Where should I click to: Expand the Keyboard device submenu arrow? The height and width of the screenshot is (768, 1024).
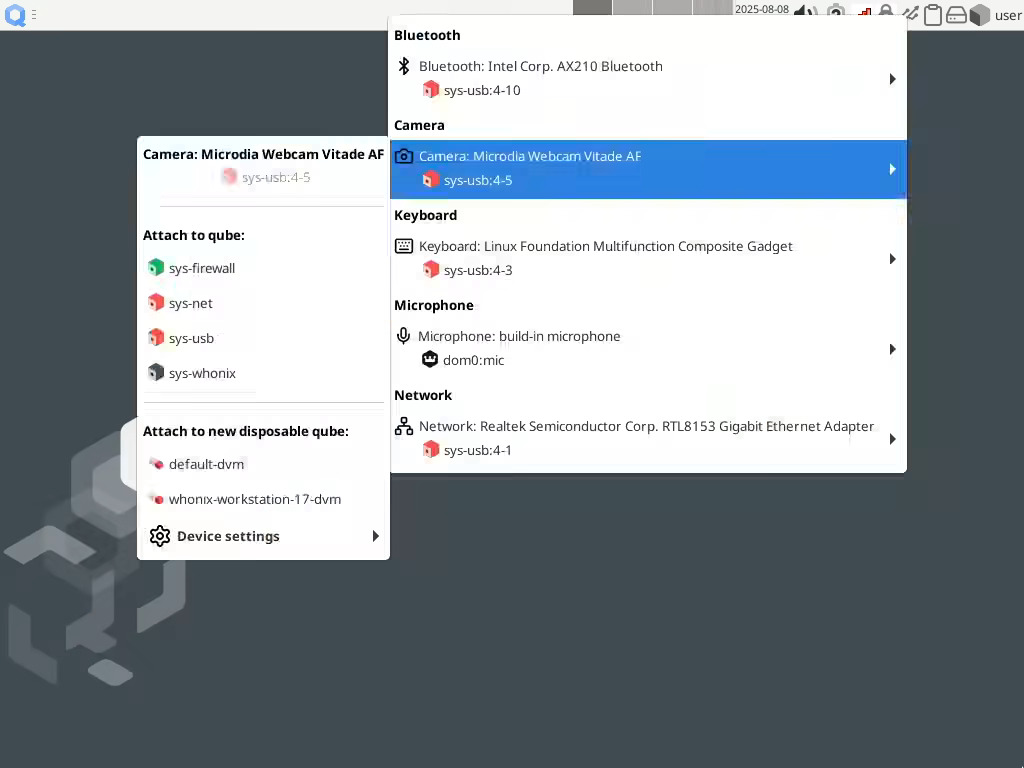pos(891,258)
